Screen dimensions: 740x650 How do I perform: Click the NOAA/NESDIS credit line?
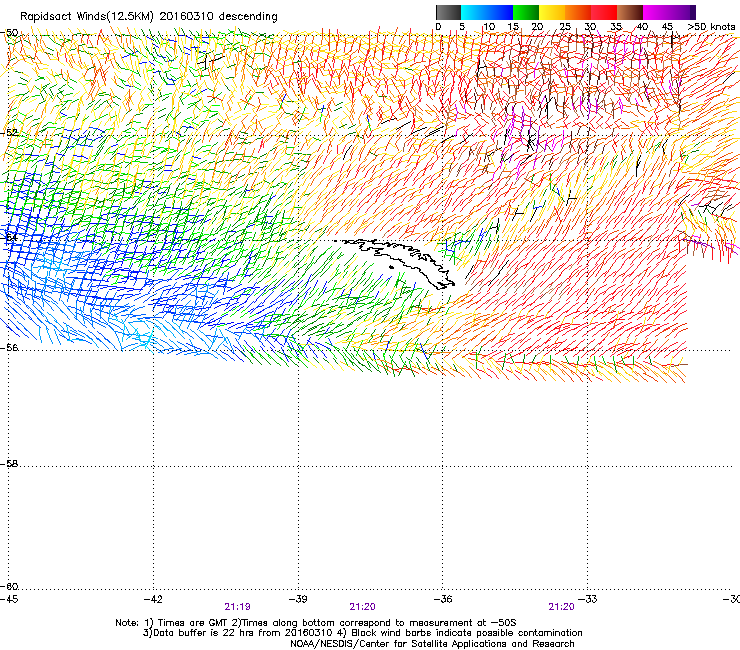(432, 644)
